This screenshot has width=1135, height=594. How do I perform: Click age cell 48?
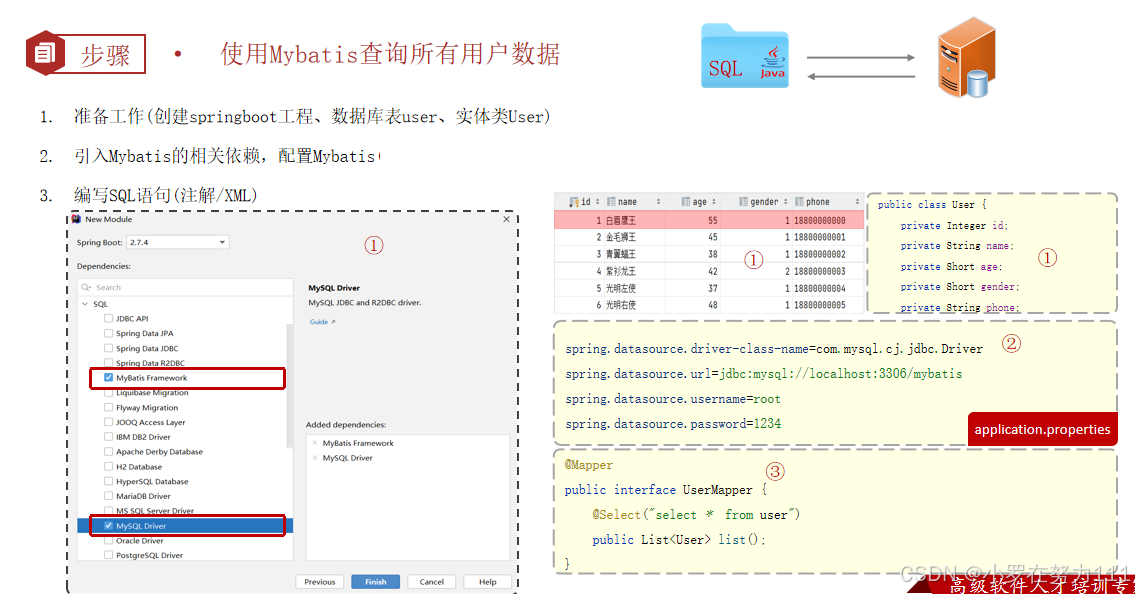[713, 305]
